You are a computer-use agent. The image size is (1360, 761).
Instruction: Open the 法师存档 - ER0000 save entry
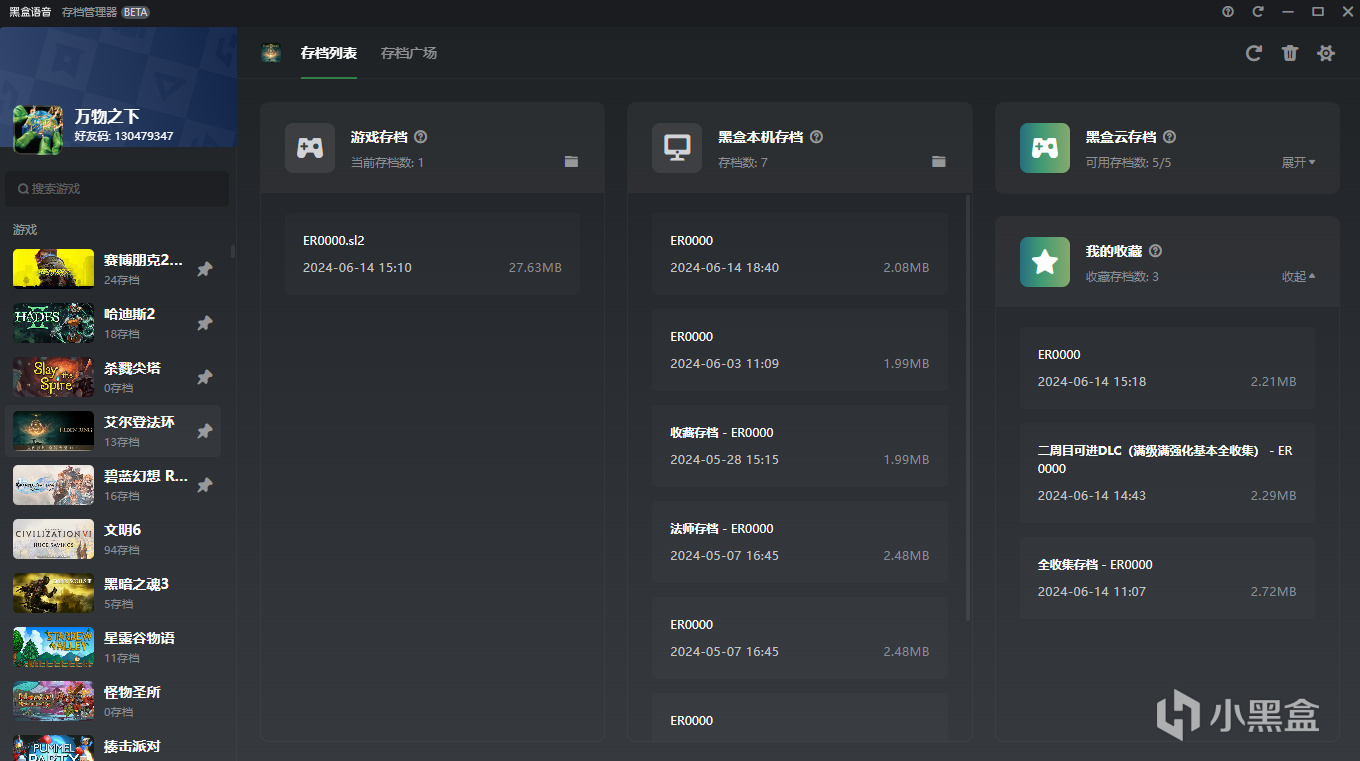point(800,542)
